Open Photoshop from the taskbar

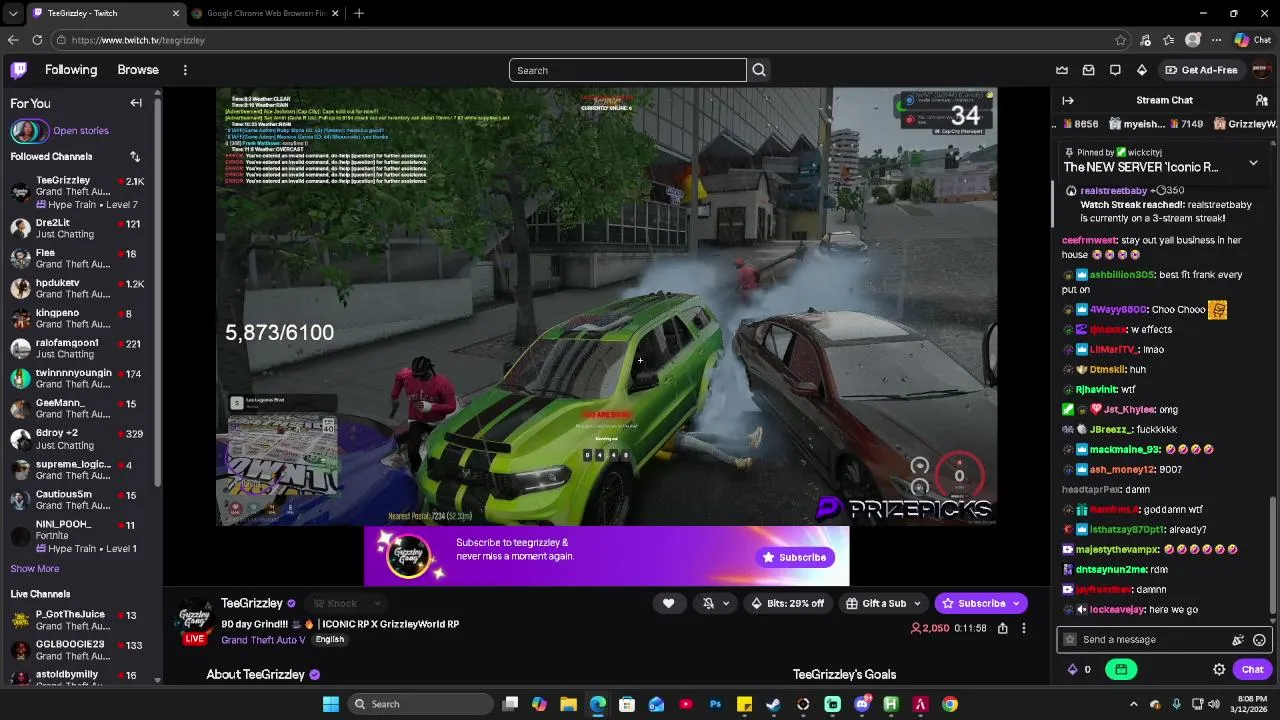click(715, 704)
